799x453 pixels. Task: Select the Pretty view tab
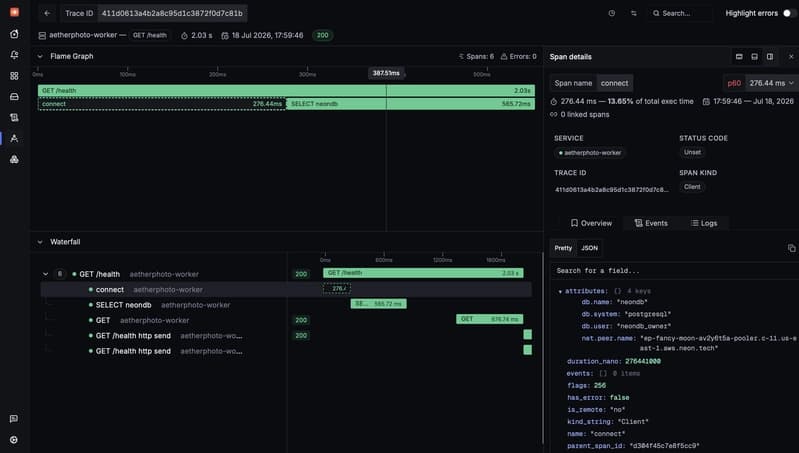[x=563, y=248]
